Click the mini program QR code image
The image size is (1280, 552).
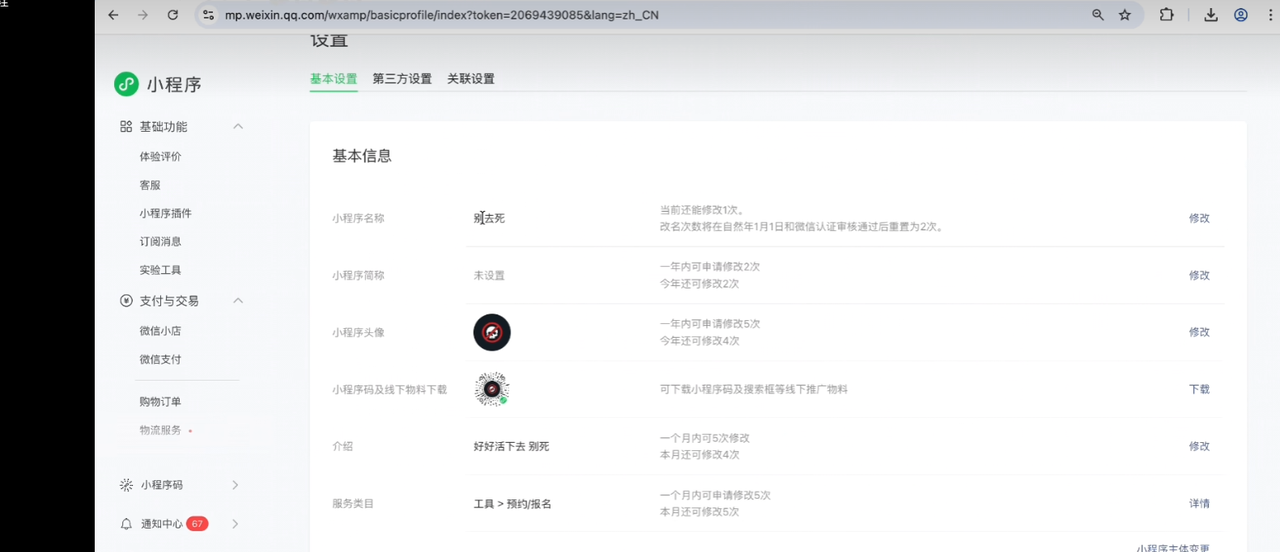pyautogui.click(x=492, y=389)
